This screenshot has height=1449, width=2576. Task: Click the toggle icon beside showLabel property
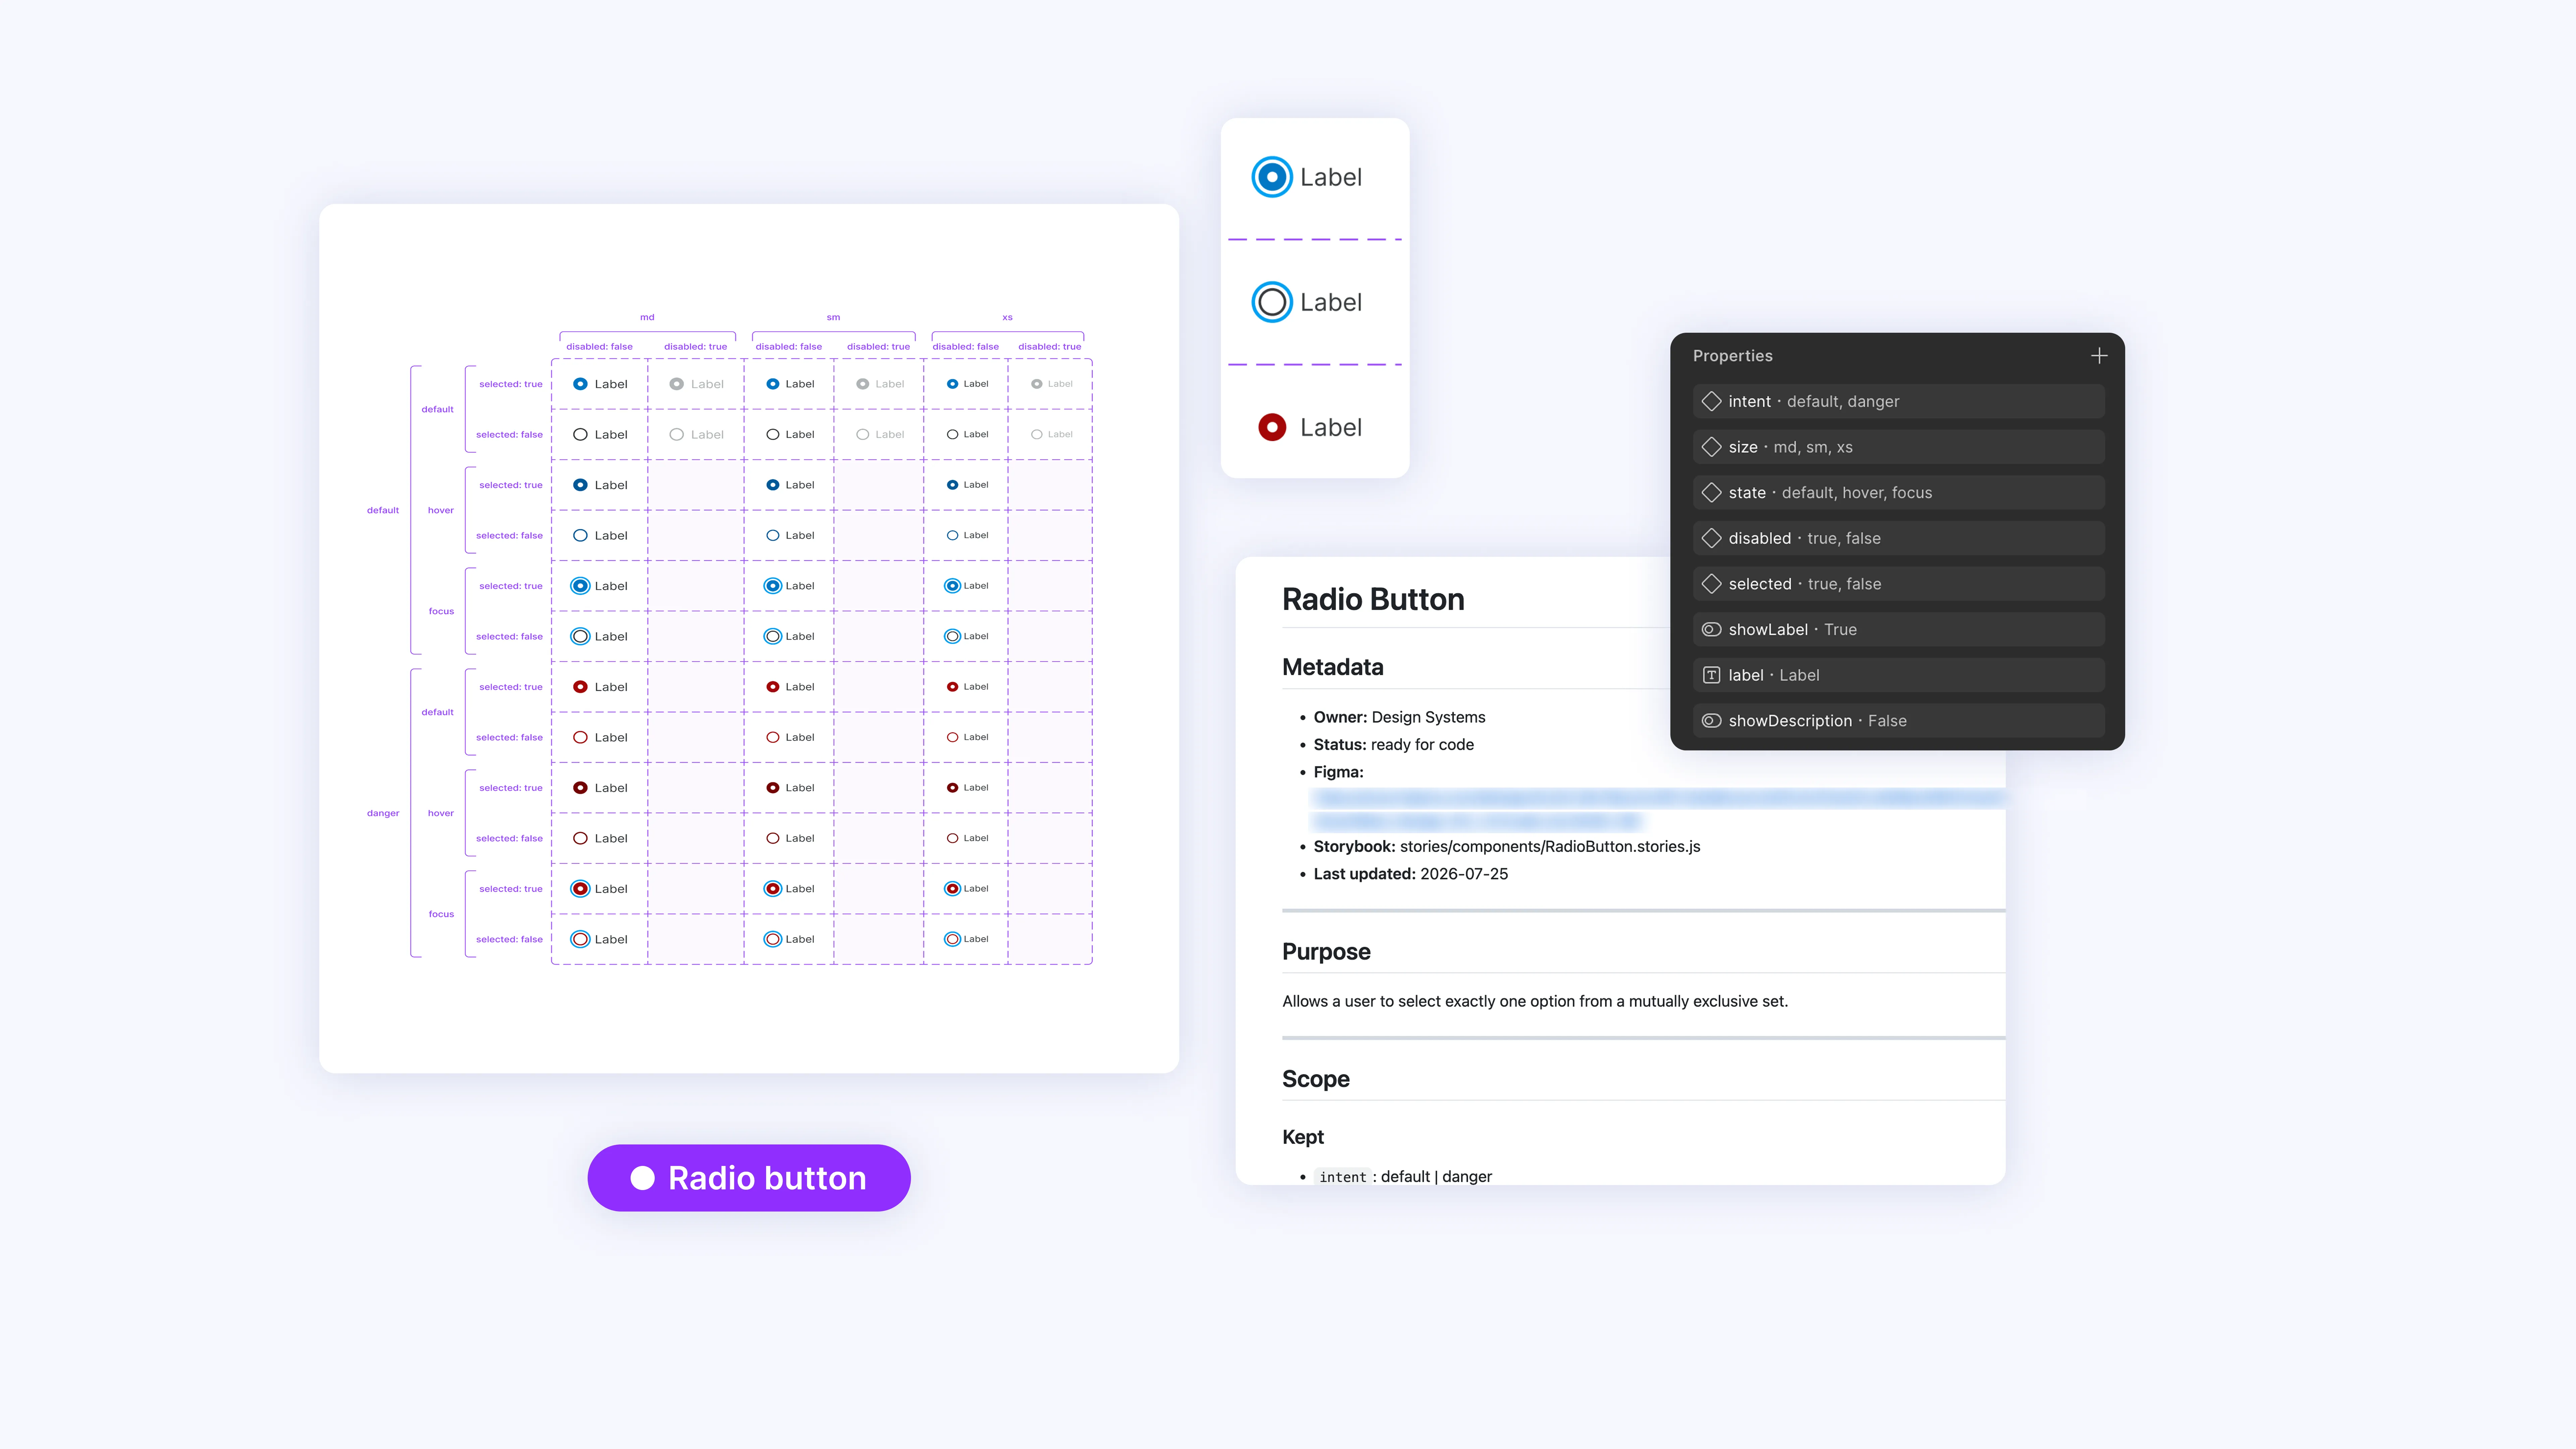tap(1711, 629)
